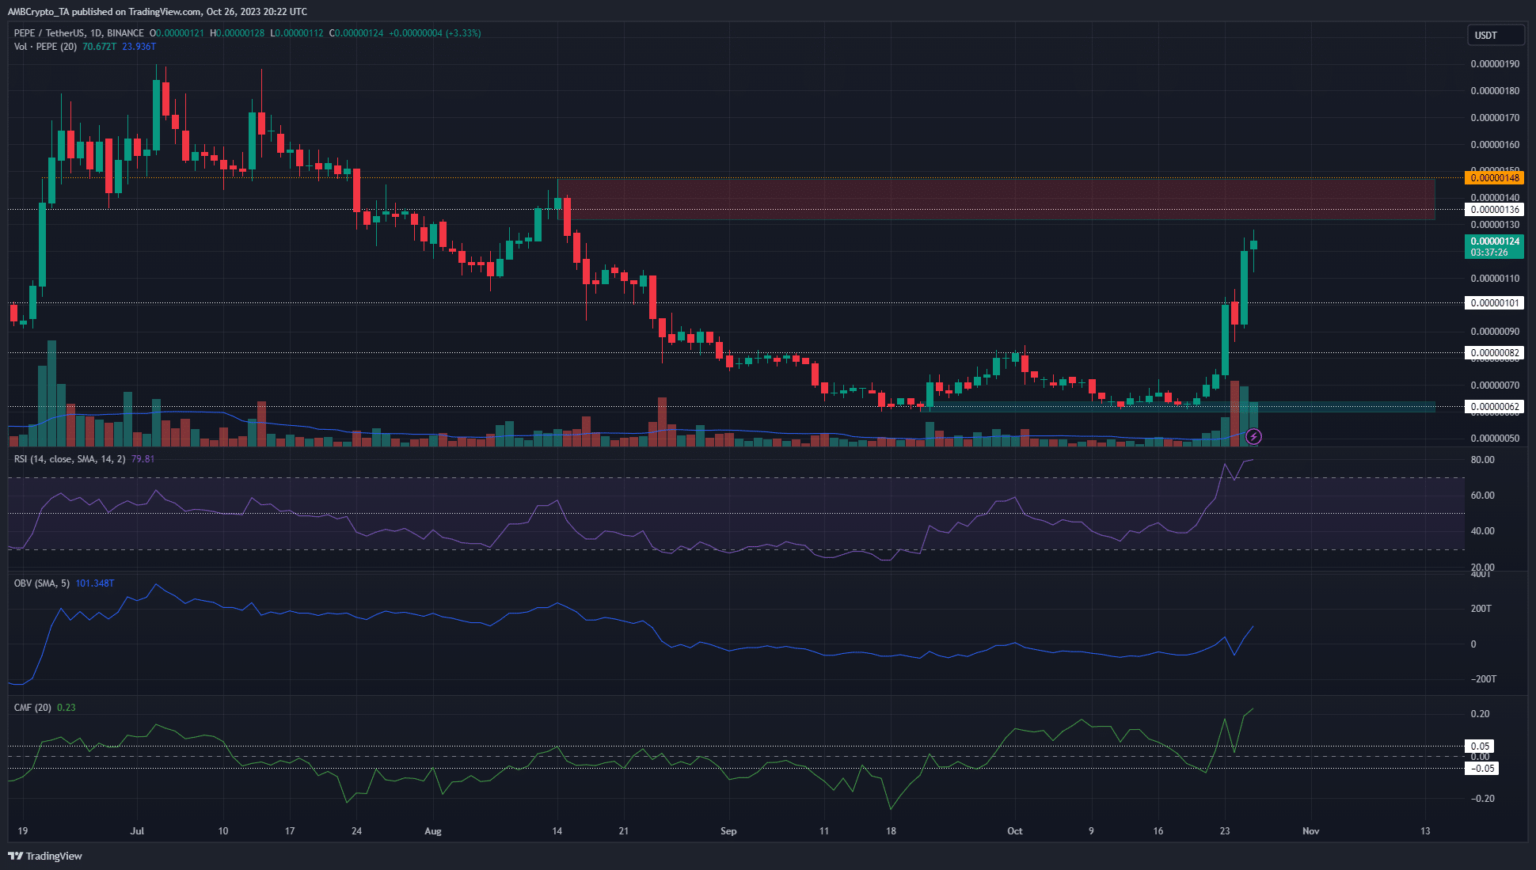Click the CMF 0.05 level tag

(x=1480, y=746)
